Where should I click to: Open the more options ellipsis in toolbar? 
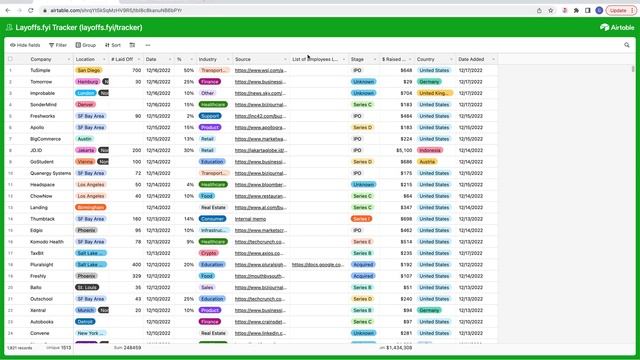tap(148, 45)
